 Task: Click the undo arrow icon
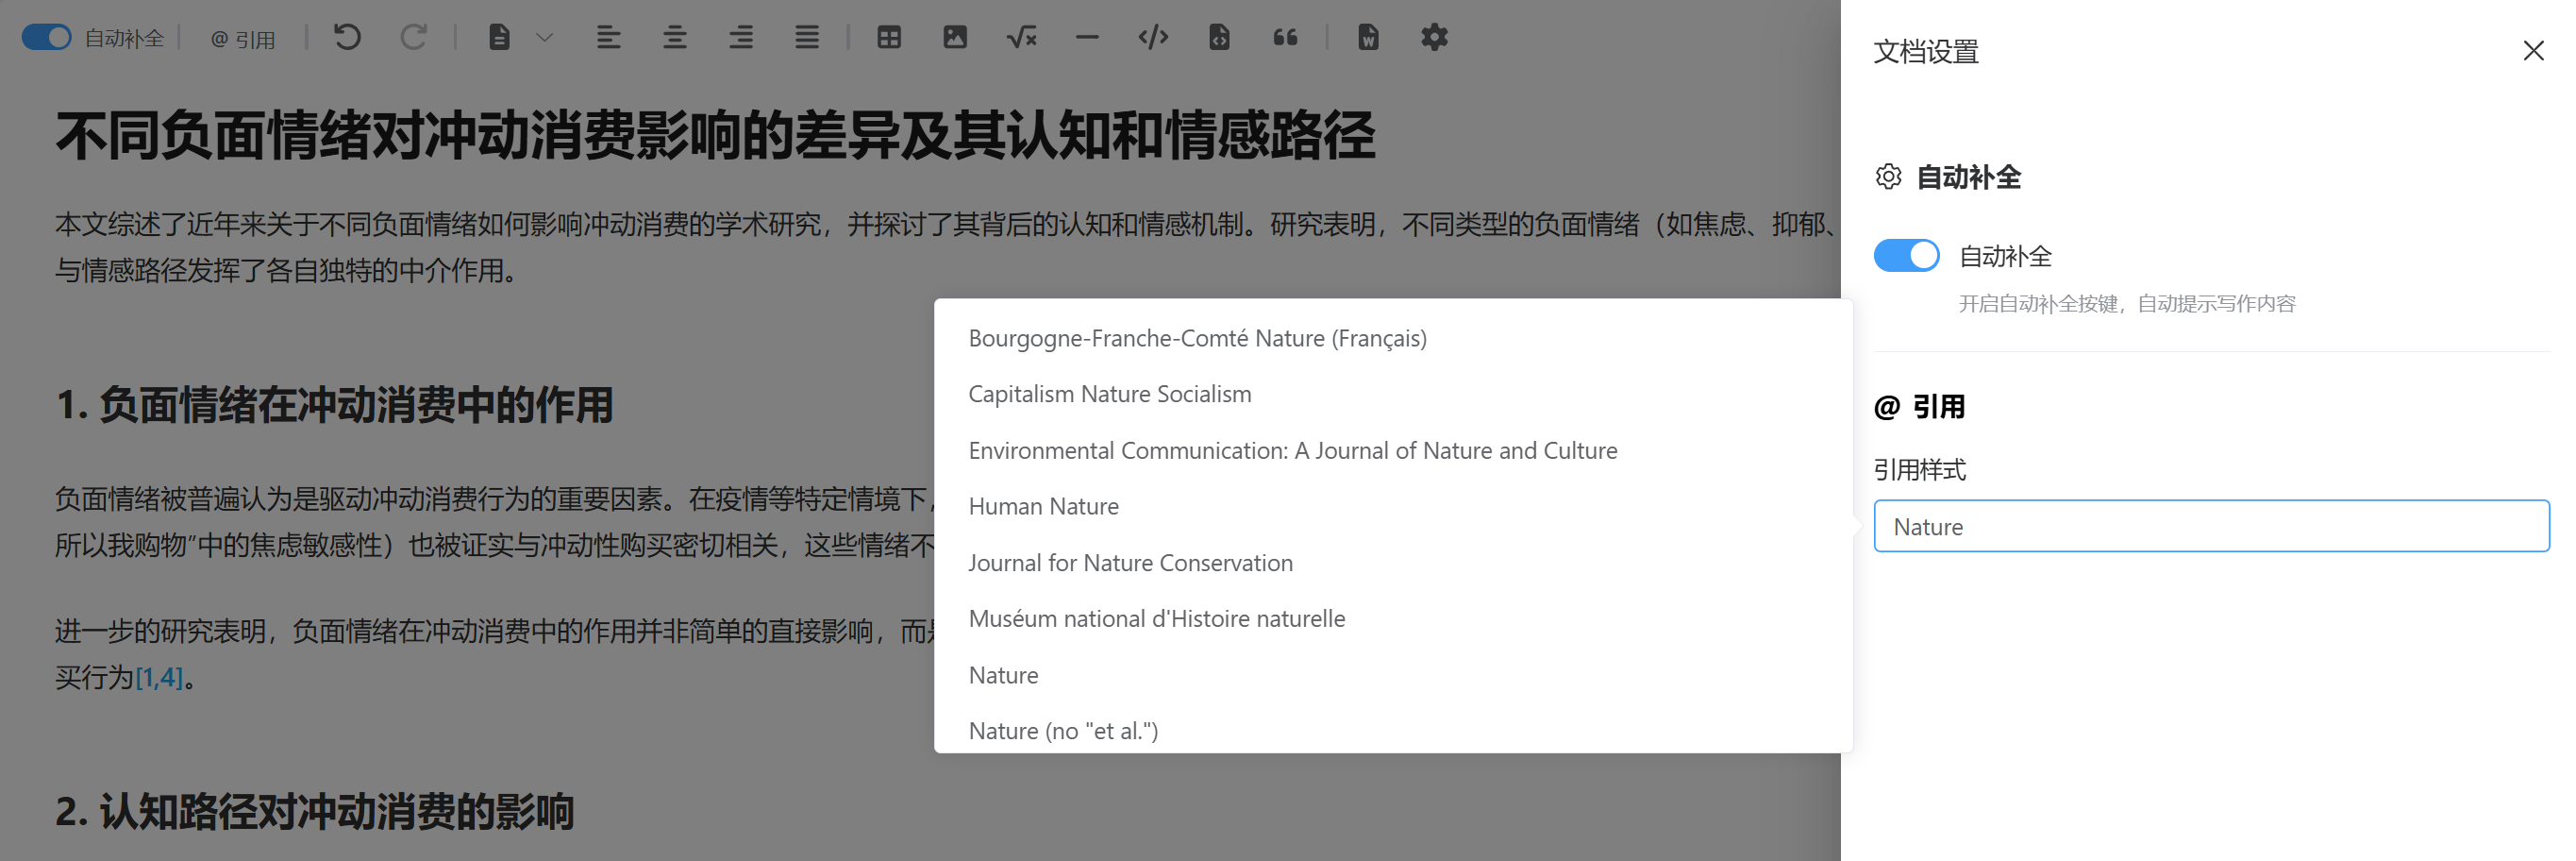coord(347,38)
